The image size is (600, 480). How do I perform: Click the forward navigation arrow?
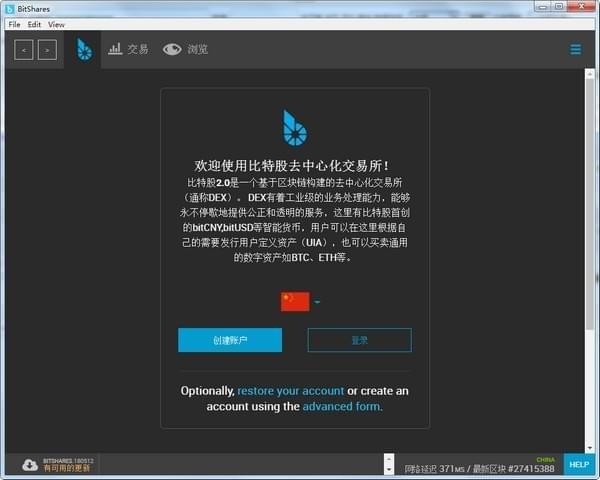(x=47, y=49)
